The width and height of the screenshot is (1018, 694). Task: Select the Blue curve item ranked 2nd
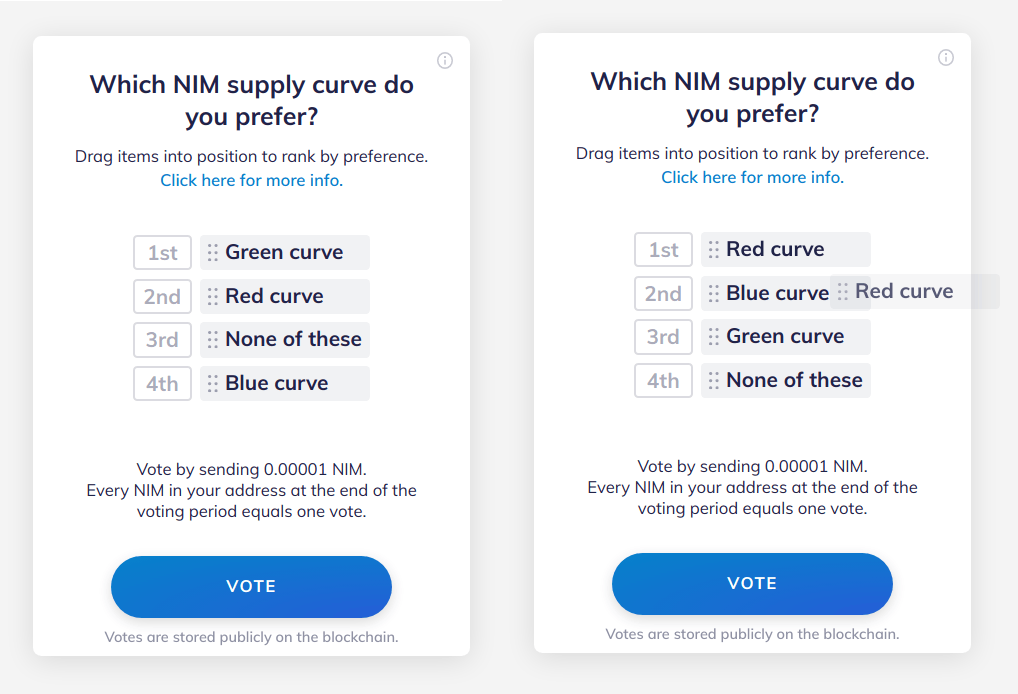[x=775, y=294]
